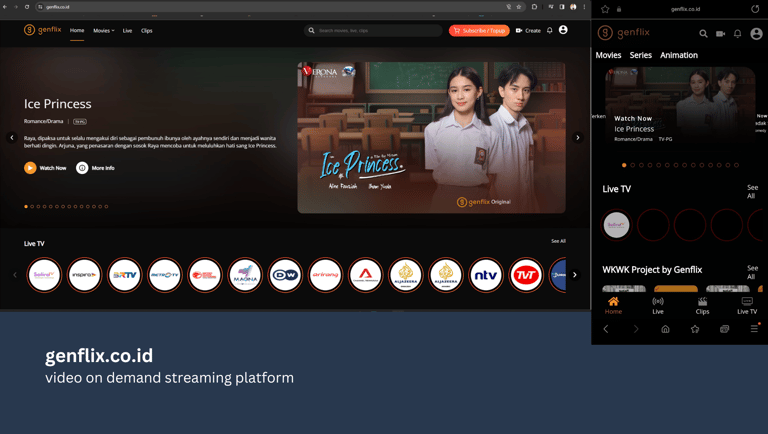Open Salira TV channel in mobile view
This screenshot has height=434, width=768.
coord(617,225)
